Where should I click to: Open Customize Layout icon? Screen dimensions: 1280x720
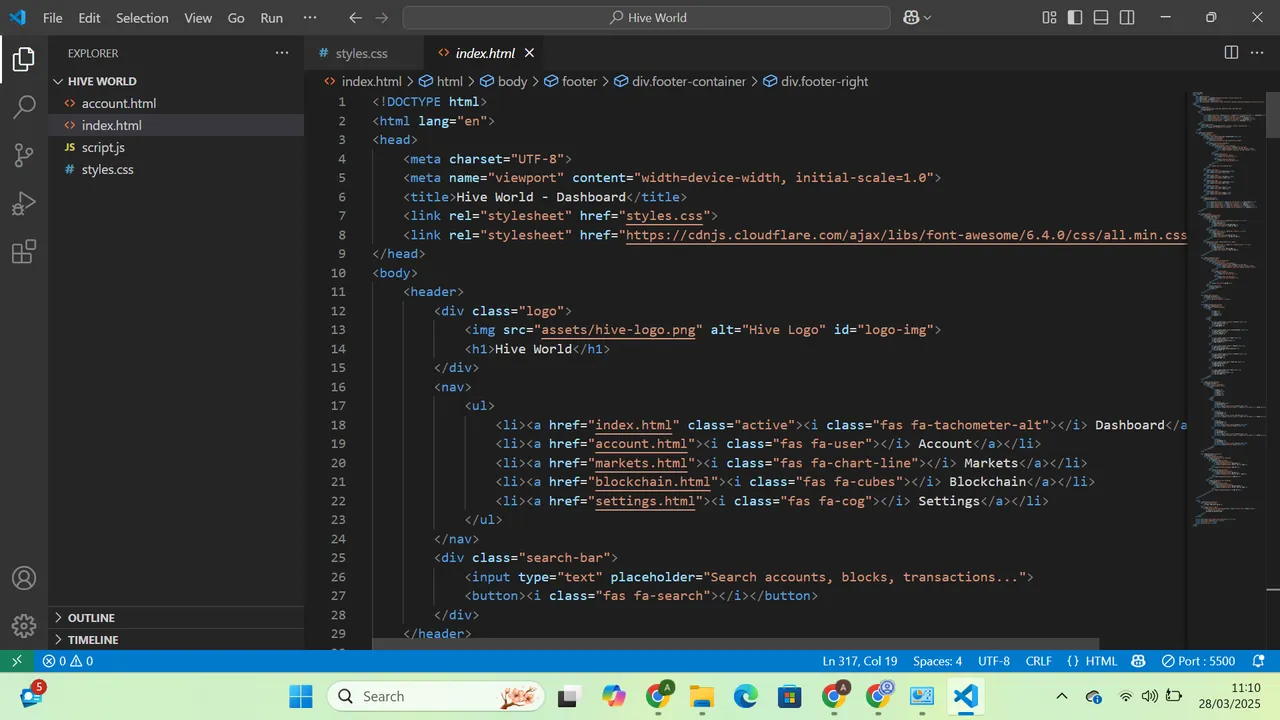(x=1049, y=18)
